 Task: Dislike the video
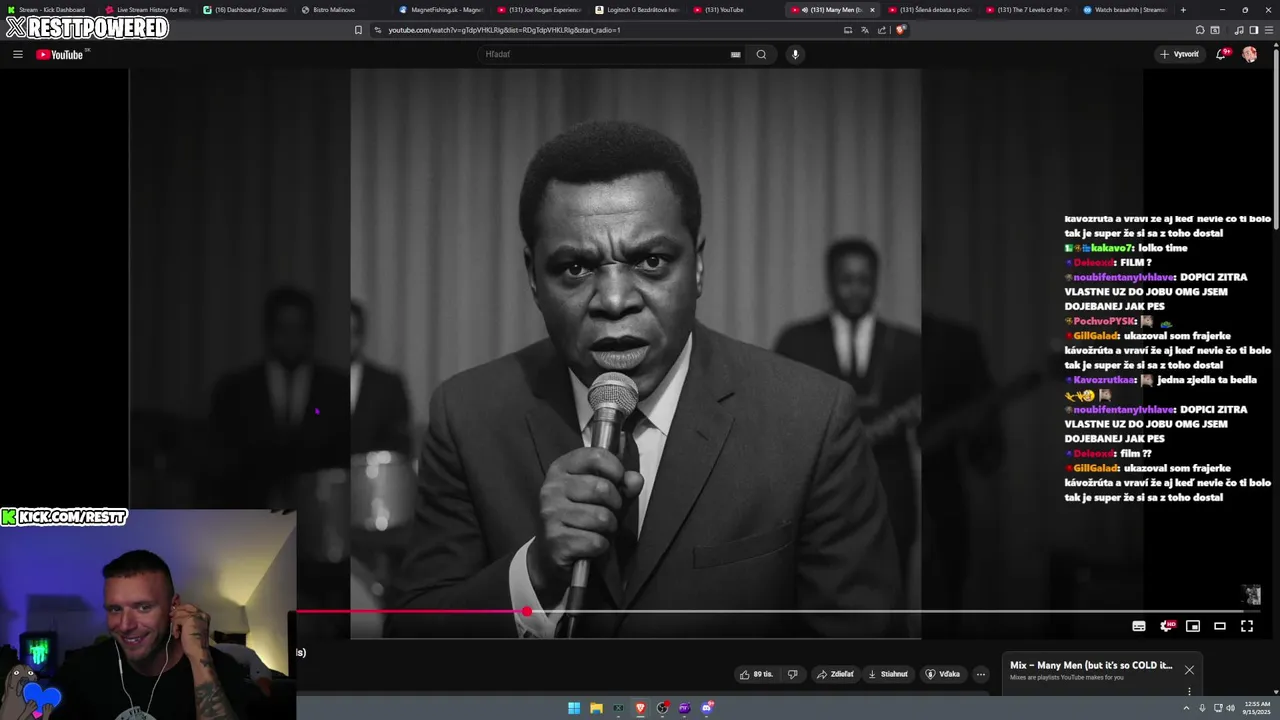pos(793,674)
